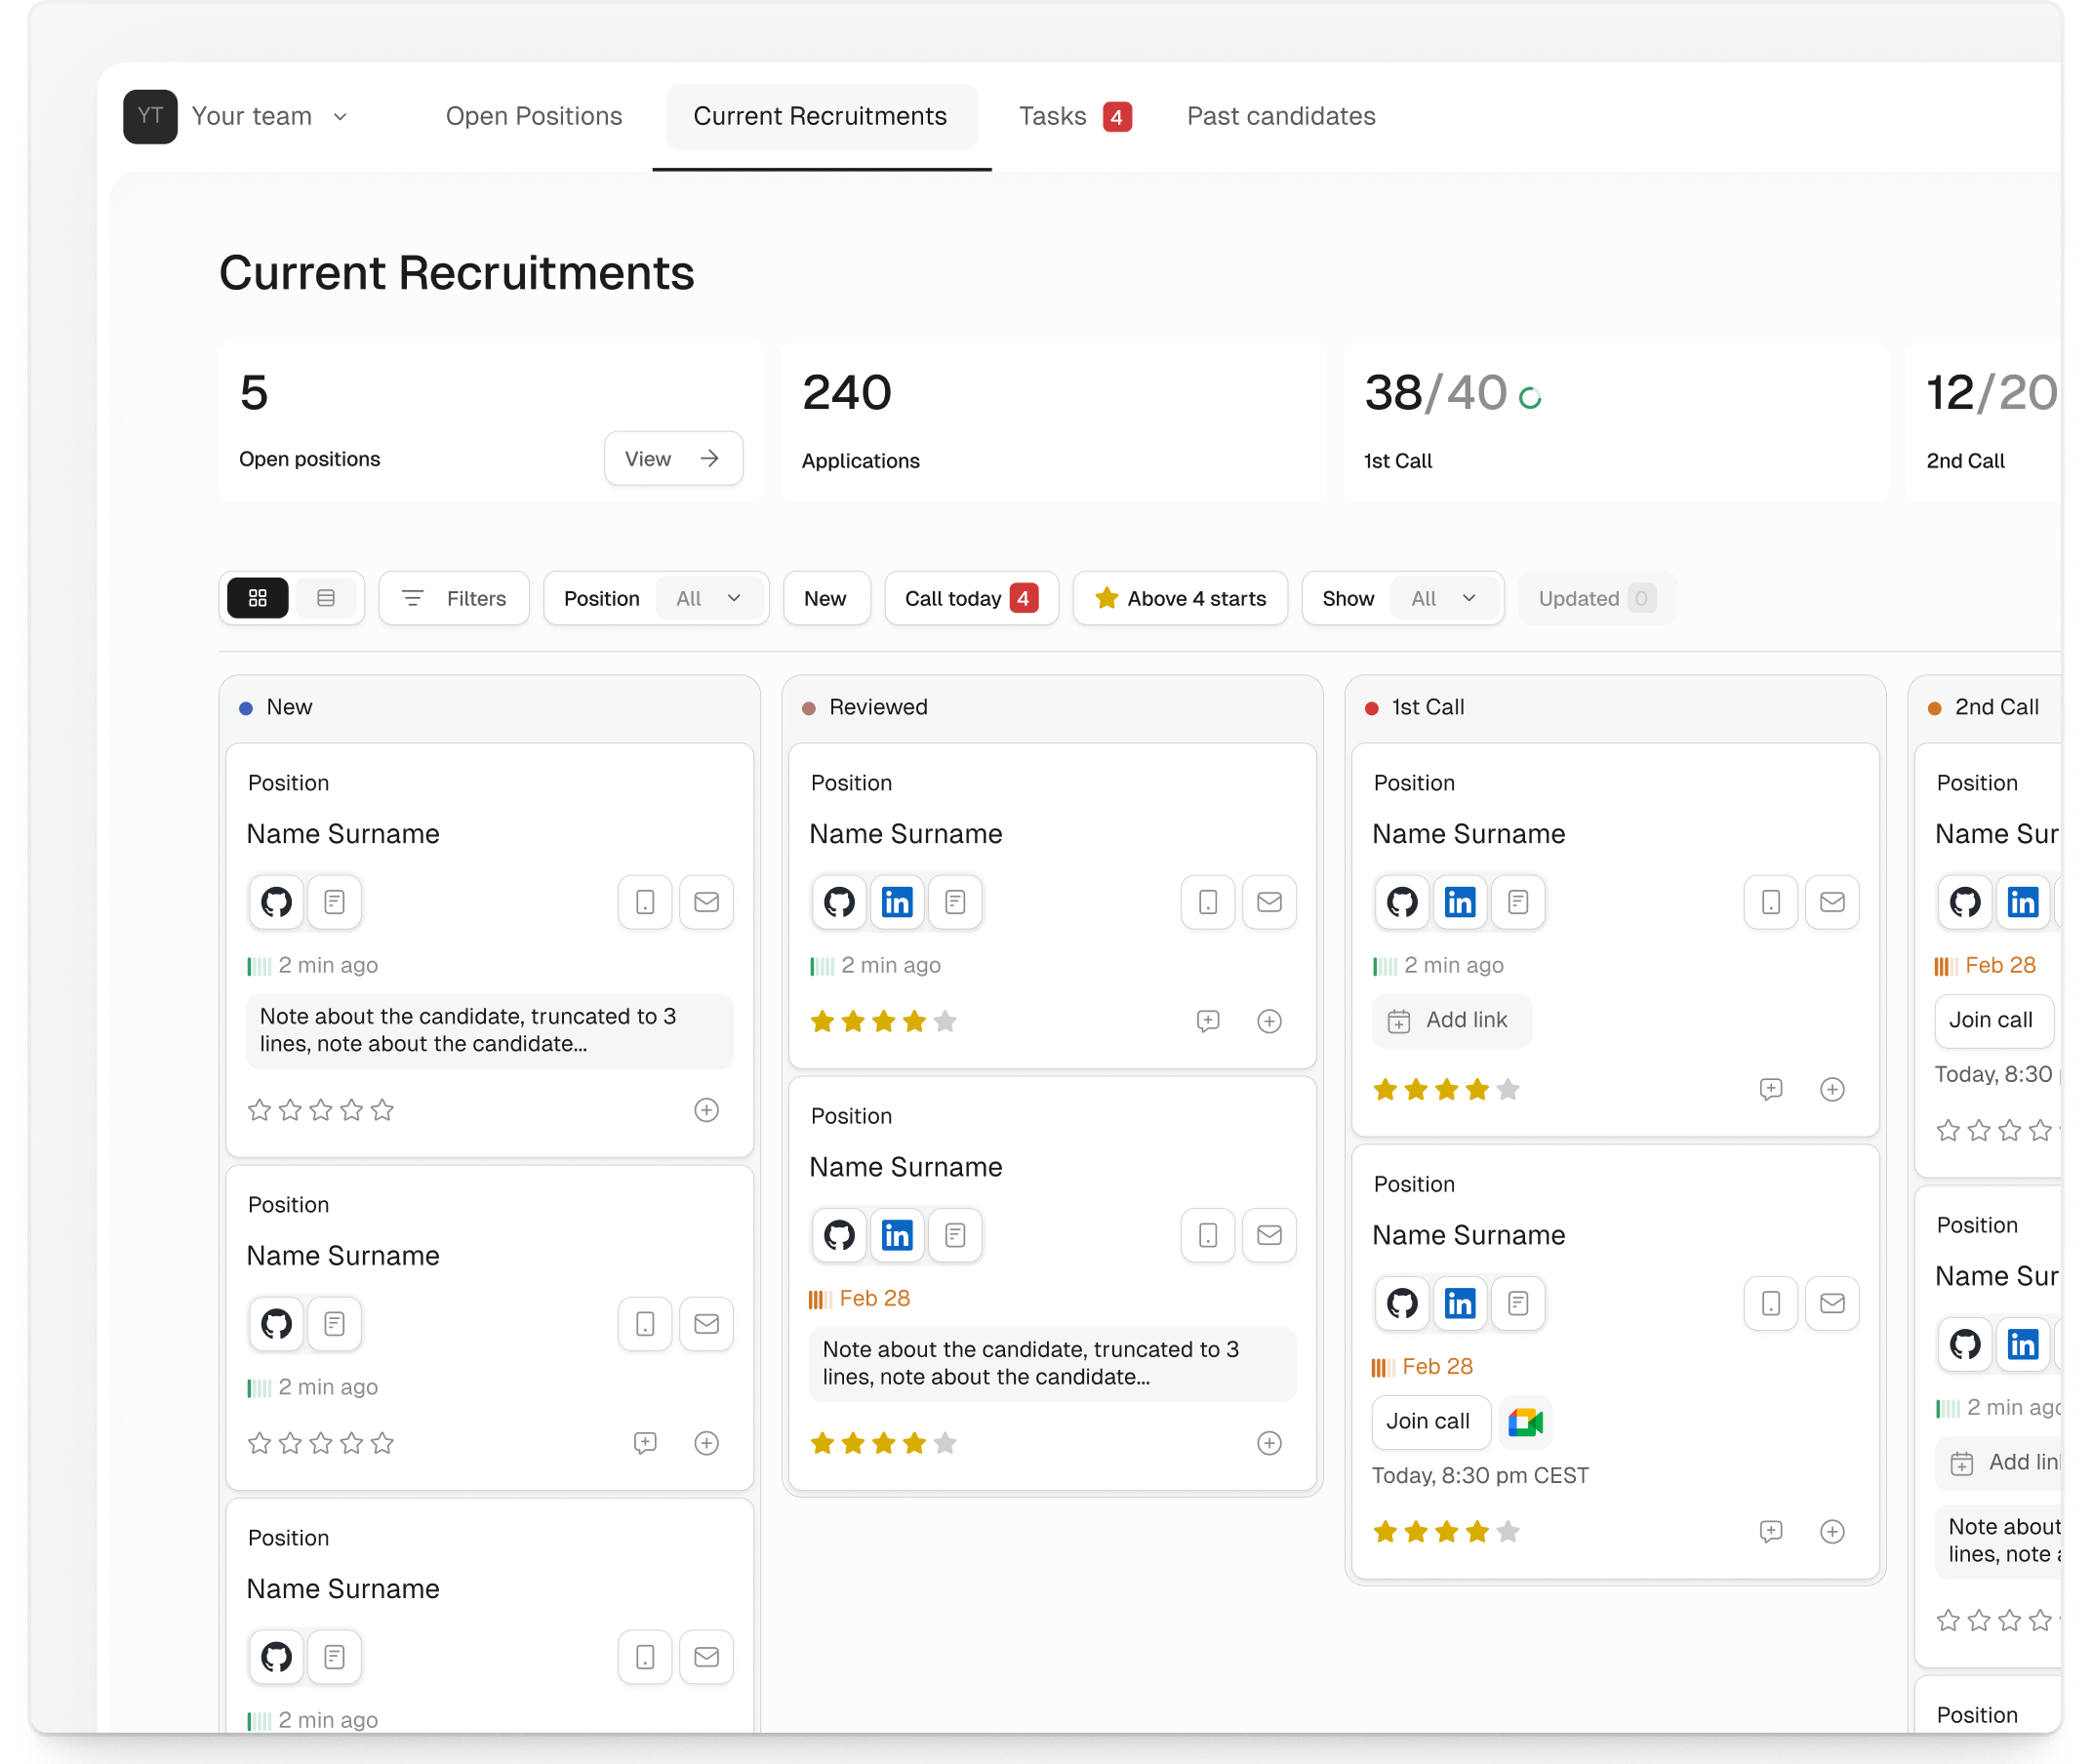Click plus icon on second 1st Call card
Screen dimensions: 2092x1764
(x=1832, y=1531)
